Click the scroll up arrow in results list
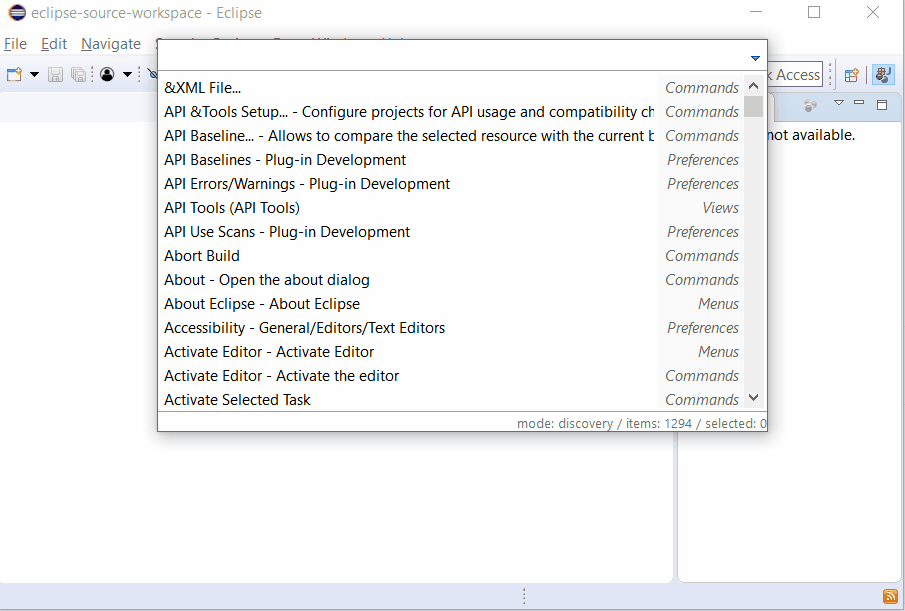Screen dimensions: 905x611 (753, 86)
